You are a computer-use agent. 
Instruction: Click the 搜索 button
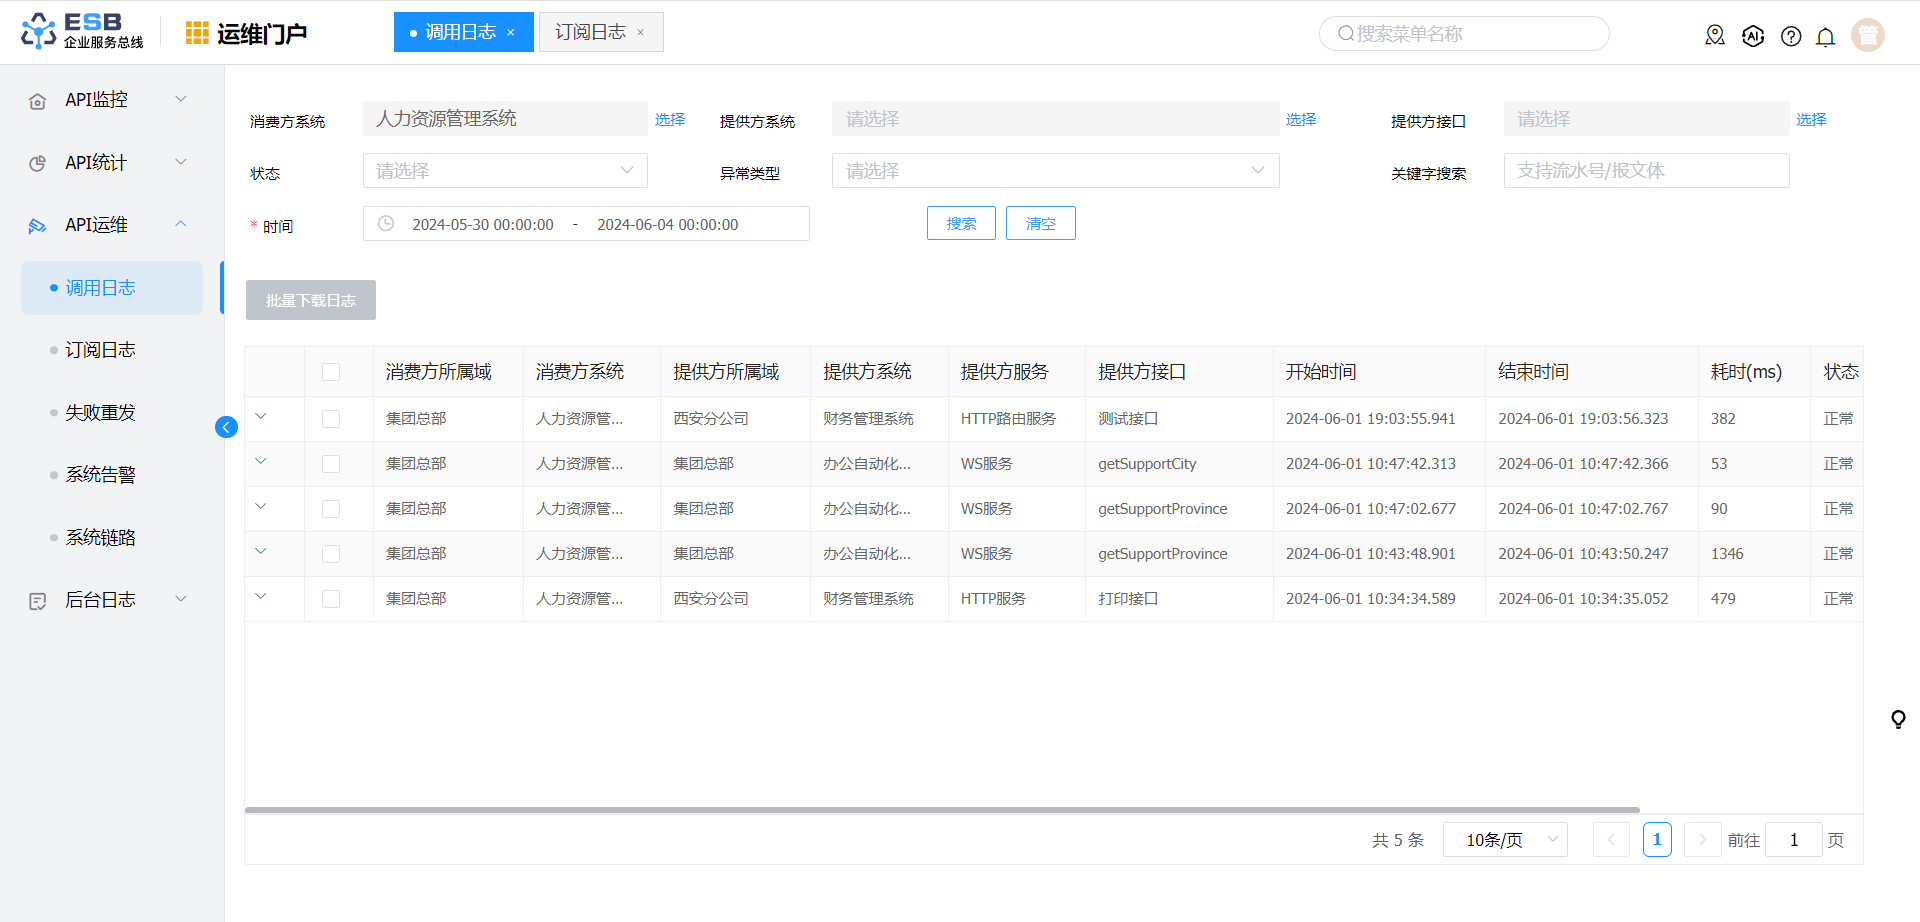961,223
